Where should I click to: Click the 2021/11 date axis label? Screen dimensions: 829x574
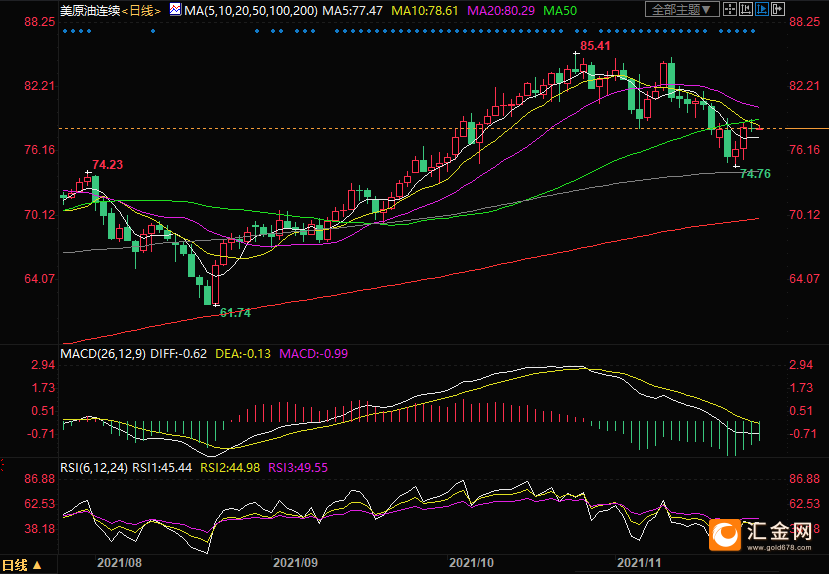pos(639,563)
